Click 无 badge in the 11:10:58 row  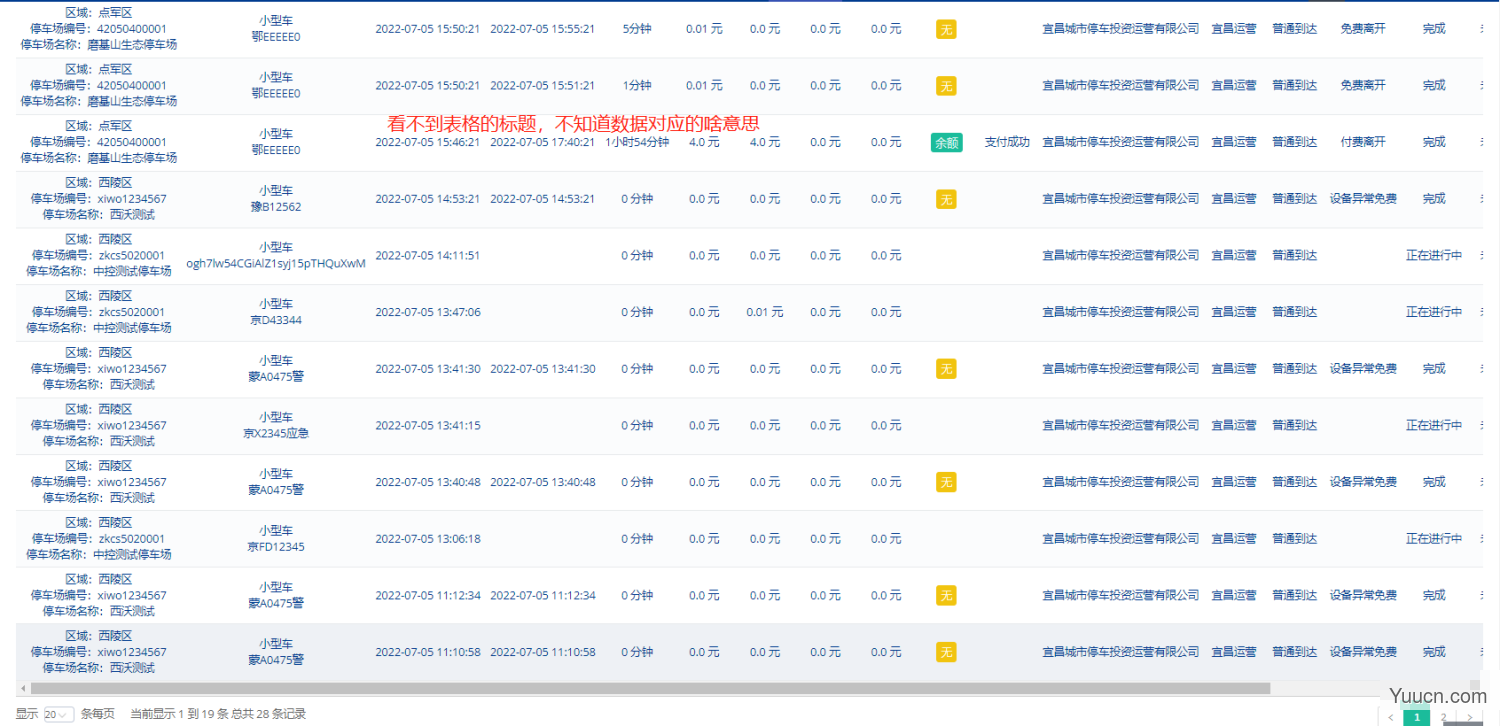coord(946,652)
